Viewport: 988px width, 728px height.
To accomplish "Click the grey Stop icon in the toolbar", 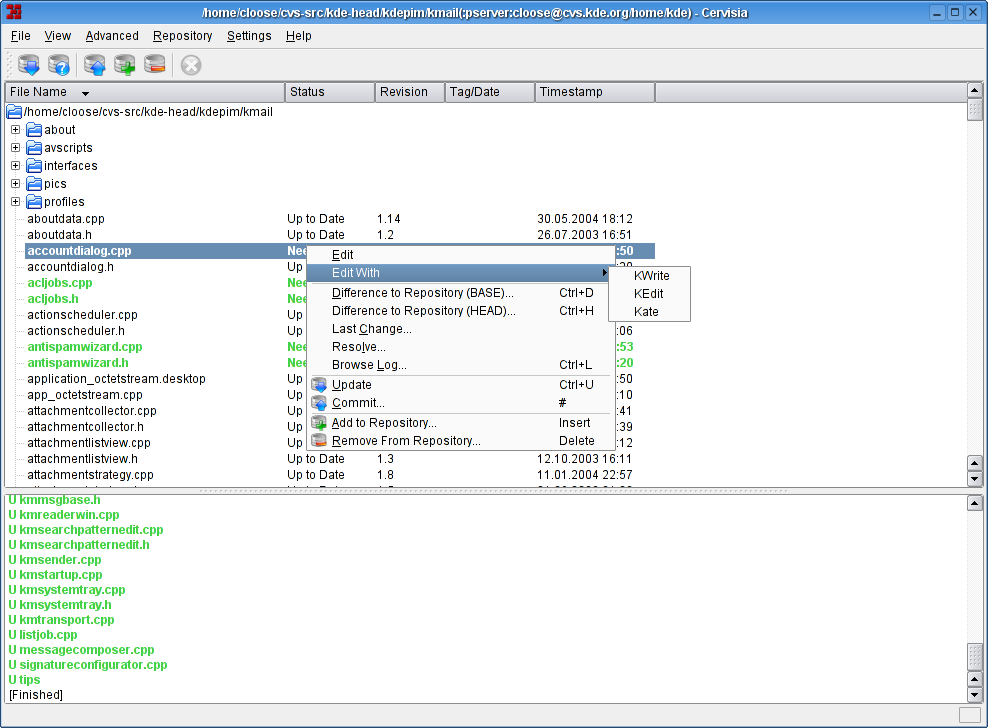I will click(191, 65).
